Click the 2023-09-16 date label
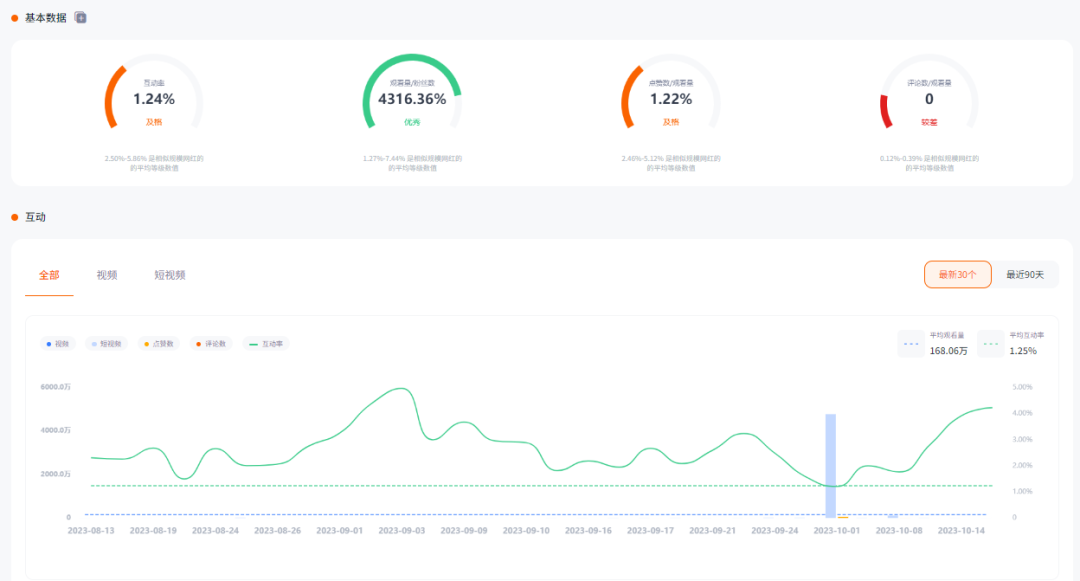The width and height of the screenshot is (1080, 581). tap(588, 531)
